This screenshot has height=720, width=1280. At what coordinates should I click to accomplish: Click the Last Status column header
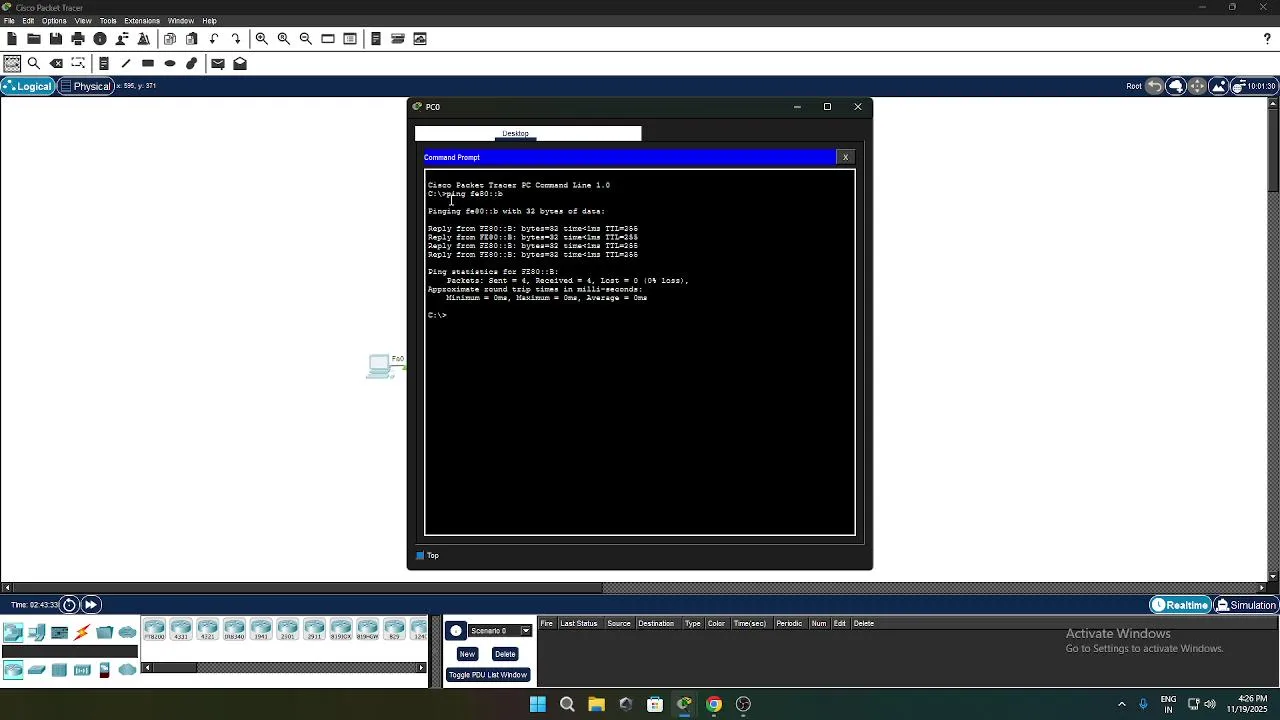pos(579,624)
